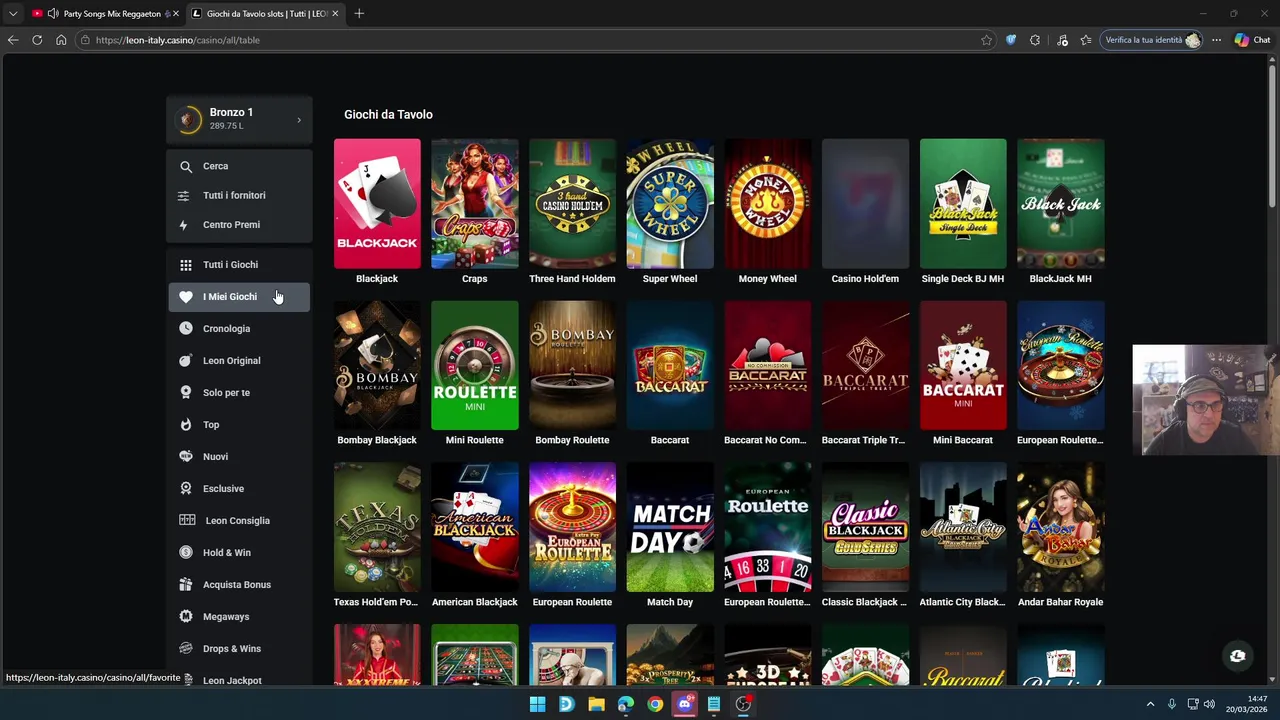Open the taskbar volume control
This screenshot has height=720, width=1280.
point(1209,704)
